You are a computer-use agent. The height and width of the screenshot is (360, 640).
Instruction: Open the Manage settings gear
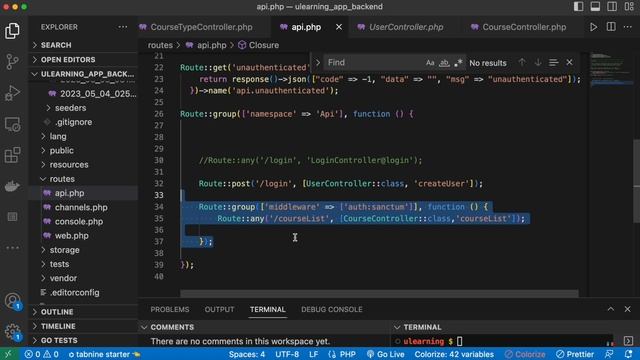12,331
